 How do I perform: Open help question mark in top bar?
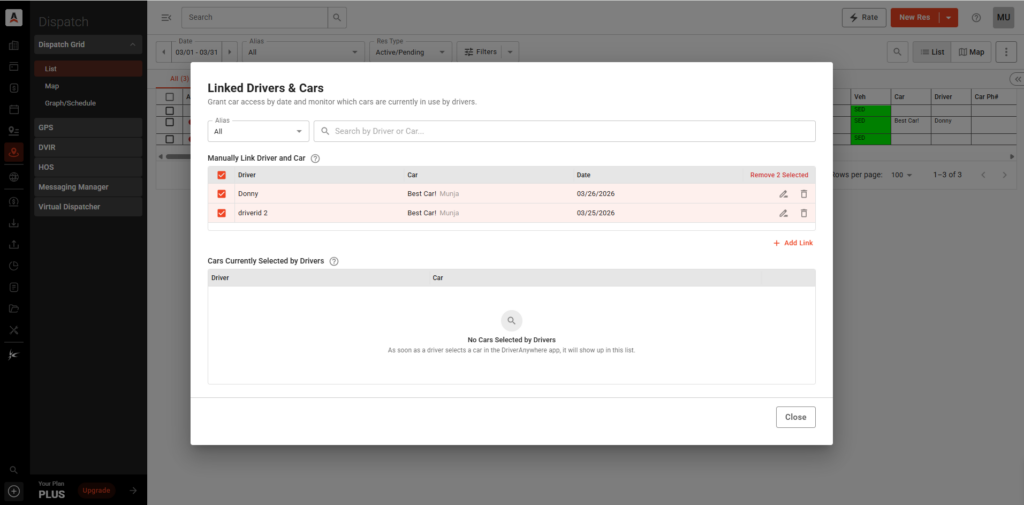pos(976,17)
